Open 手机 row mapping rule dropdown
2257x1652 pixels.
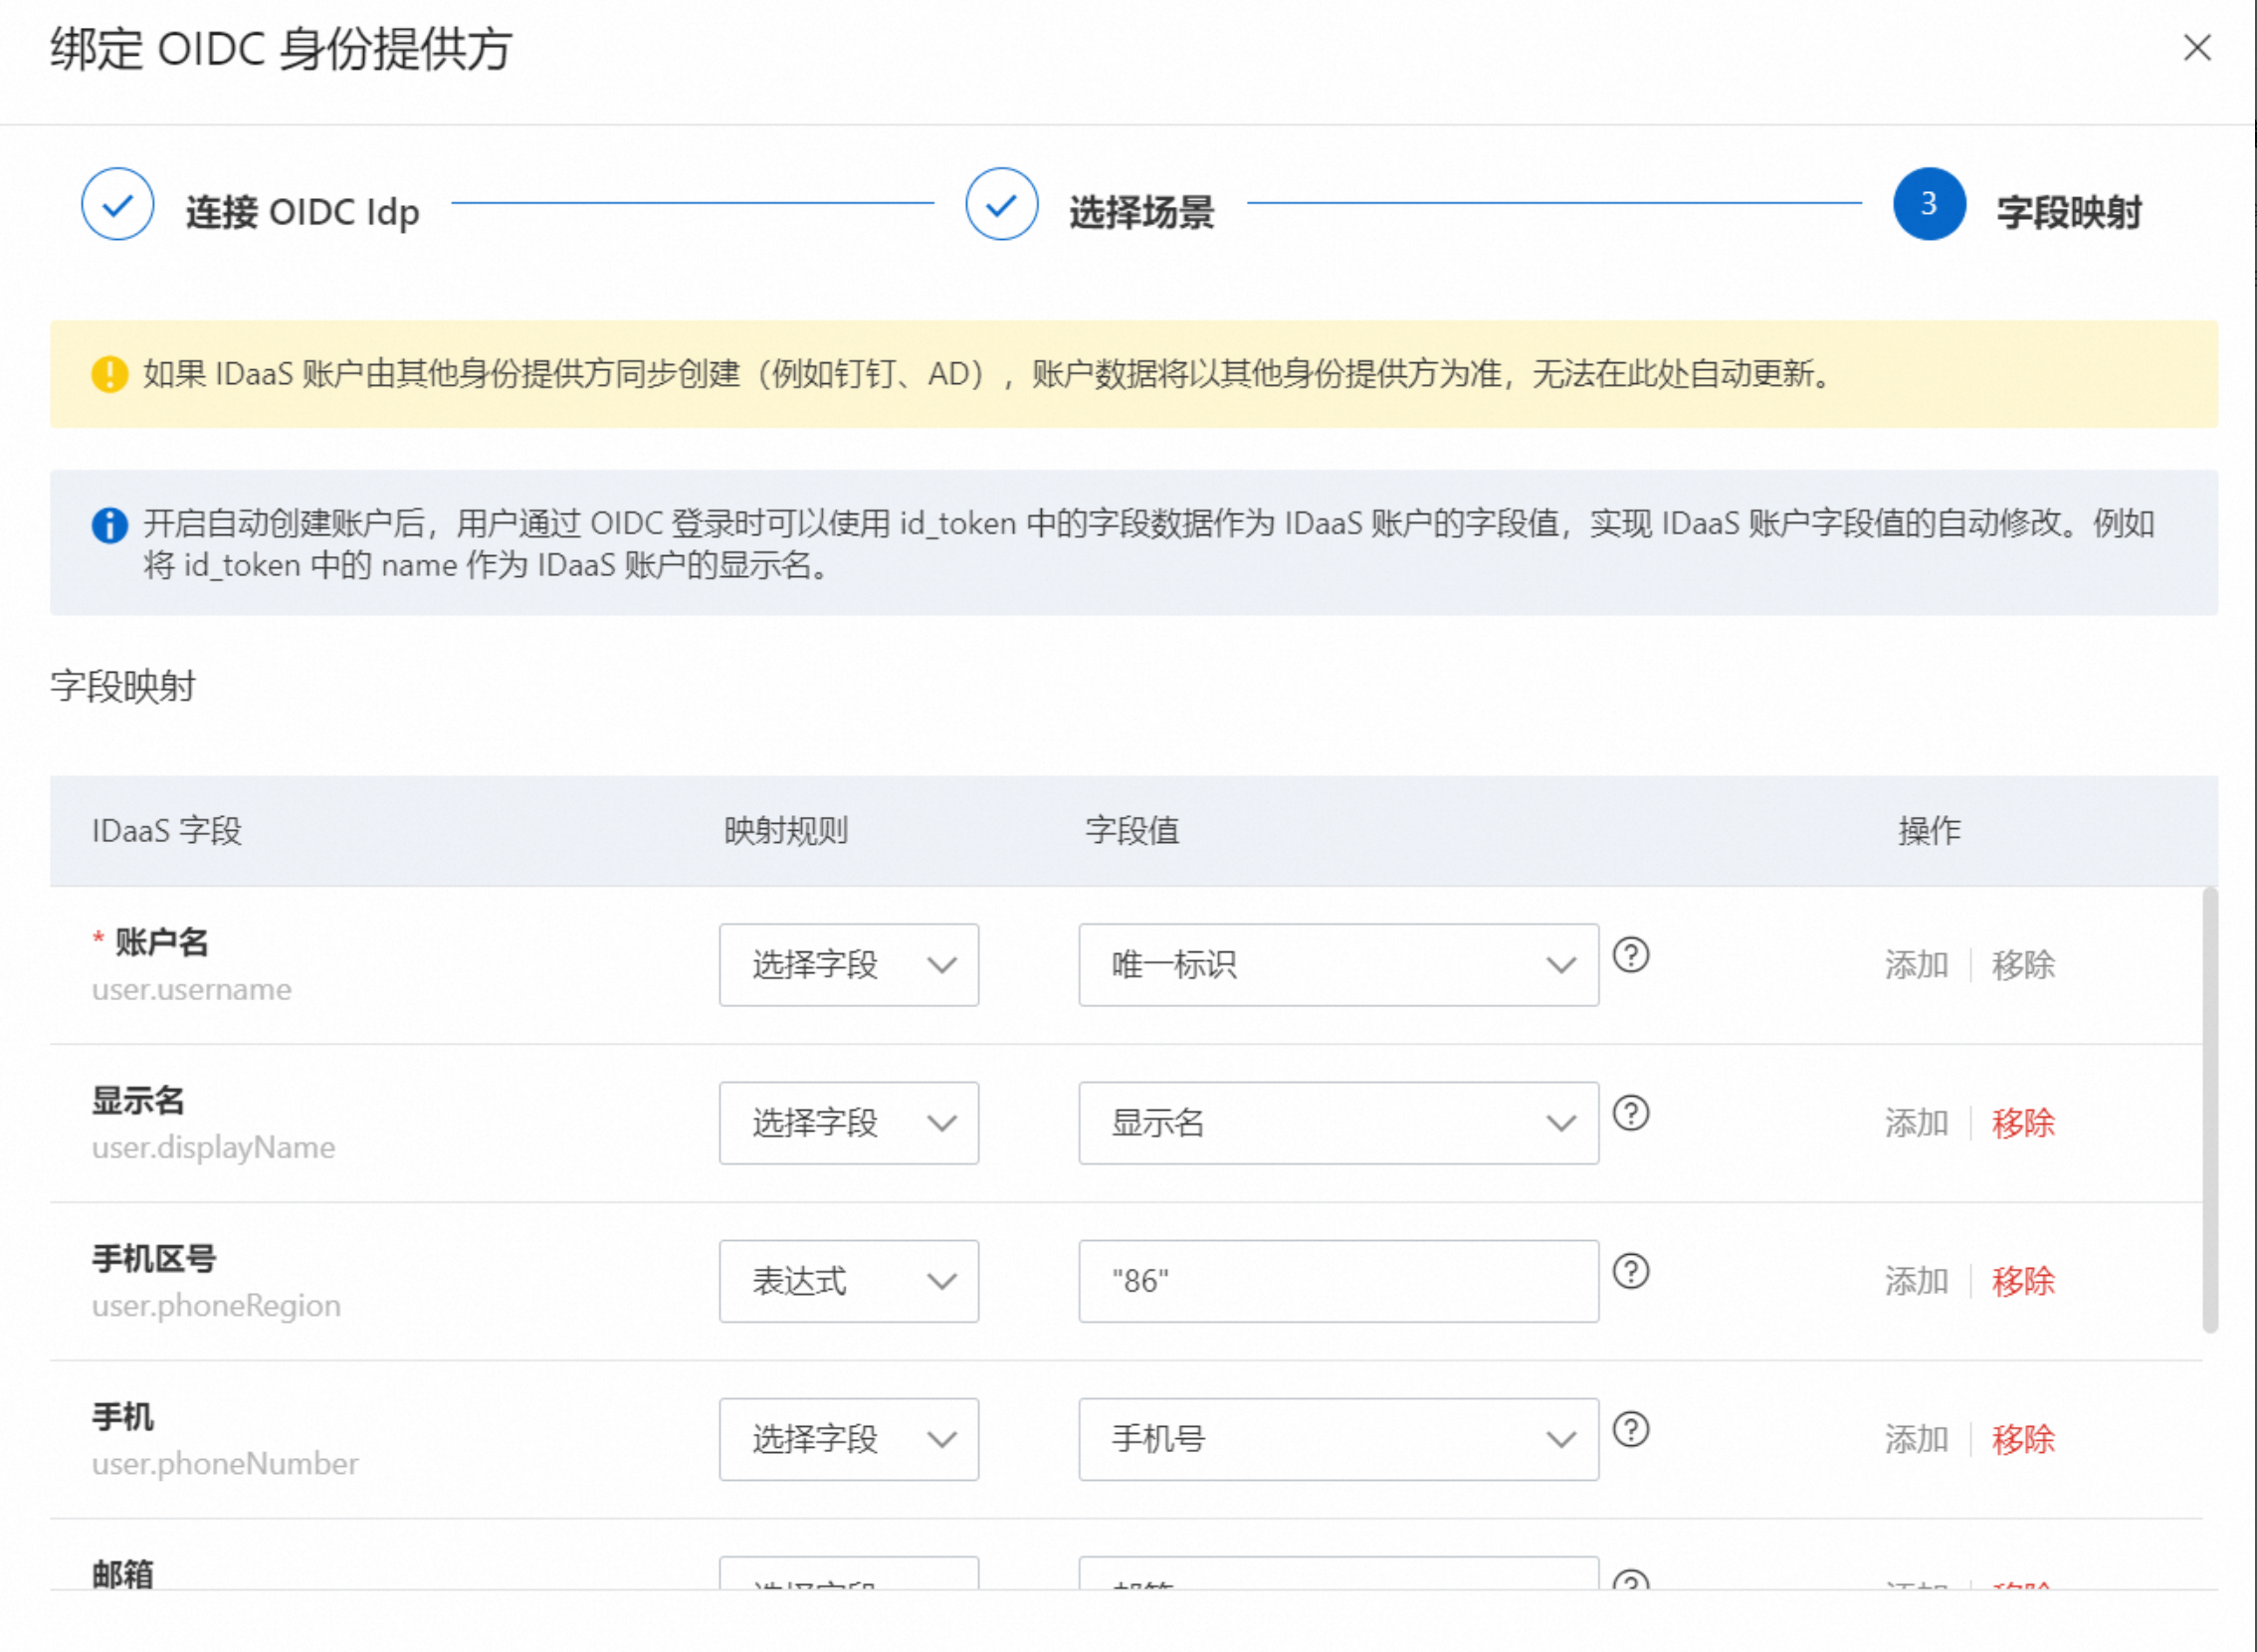pos(848,1439)
